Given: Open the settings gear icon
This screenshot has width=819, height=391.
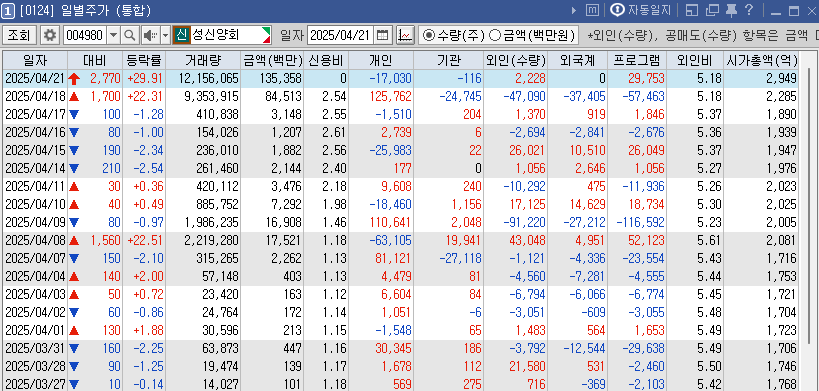Looking at the screenshot, I should (50, 35).
